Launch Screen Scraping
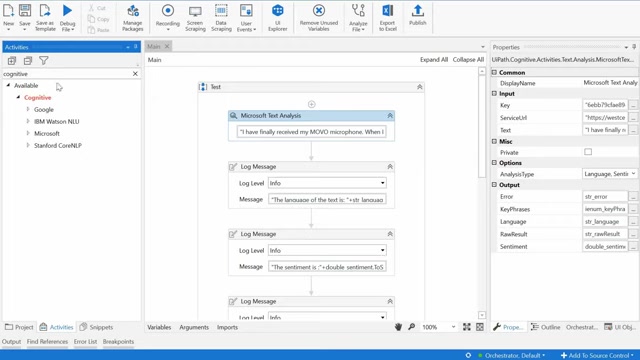 (x=195, y=17)
